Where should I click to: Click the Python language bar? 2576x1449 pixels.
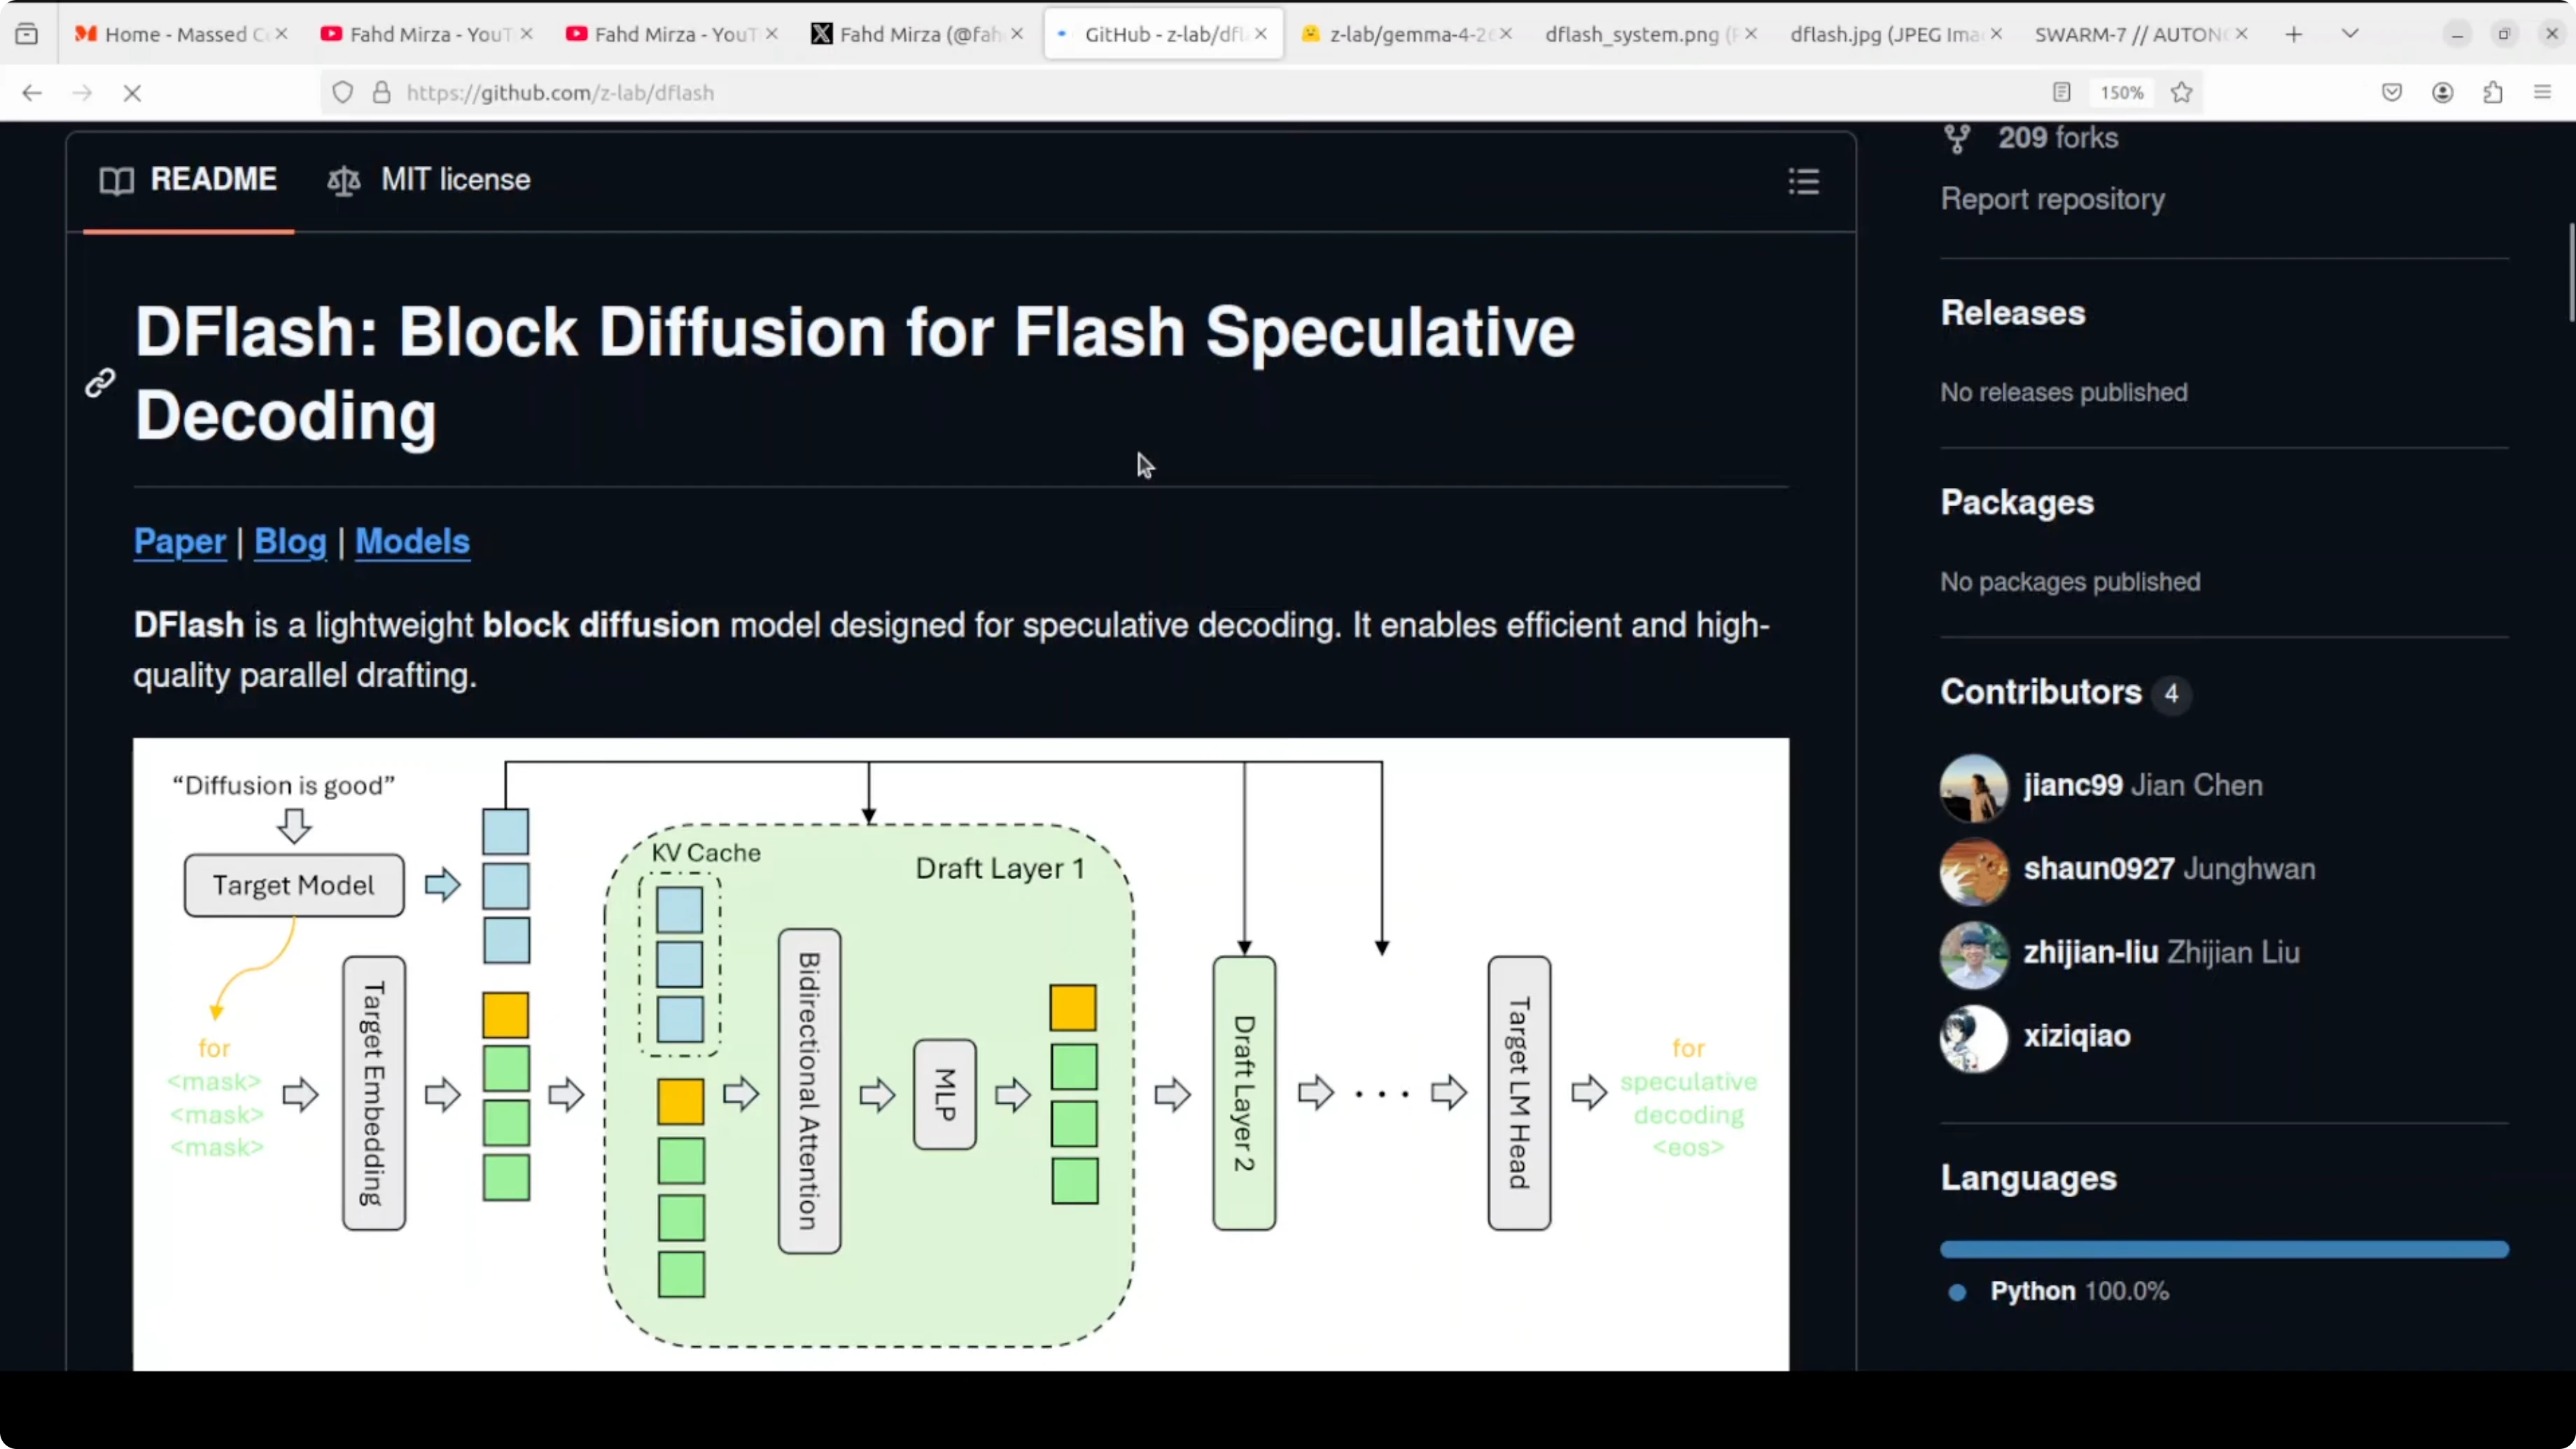point(2224,1249)
